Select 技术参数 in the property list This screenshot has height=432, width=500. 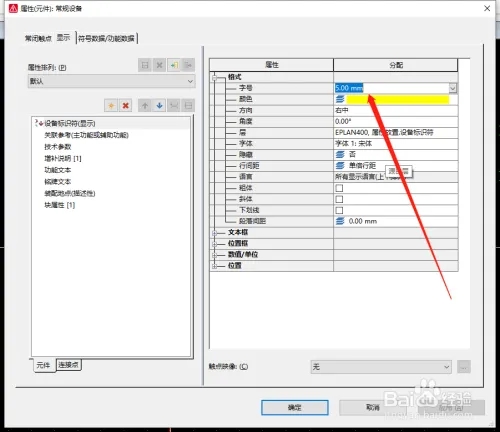click(58, 147)
